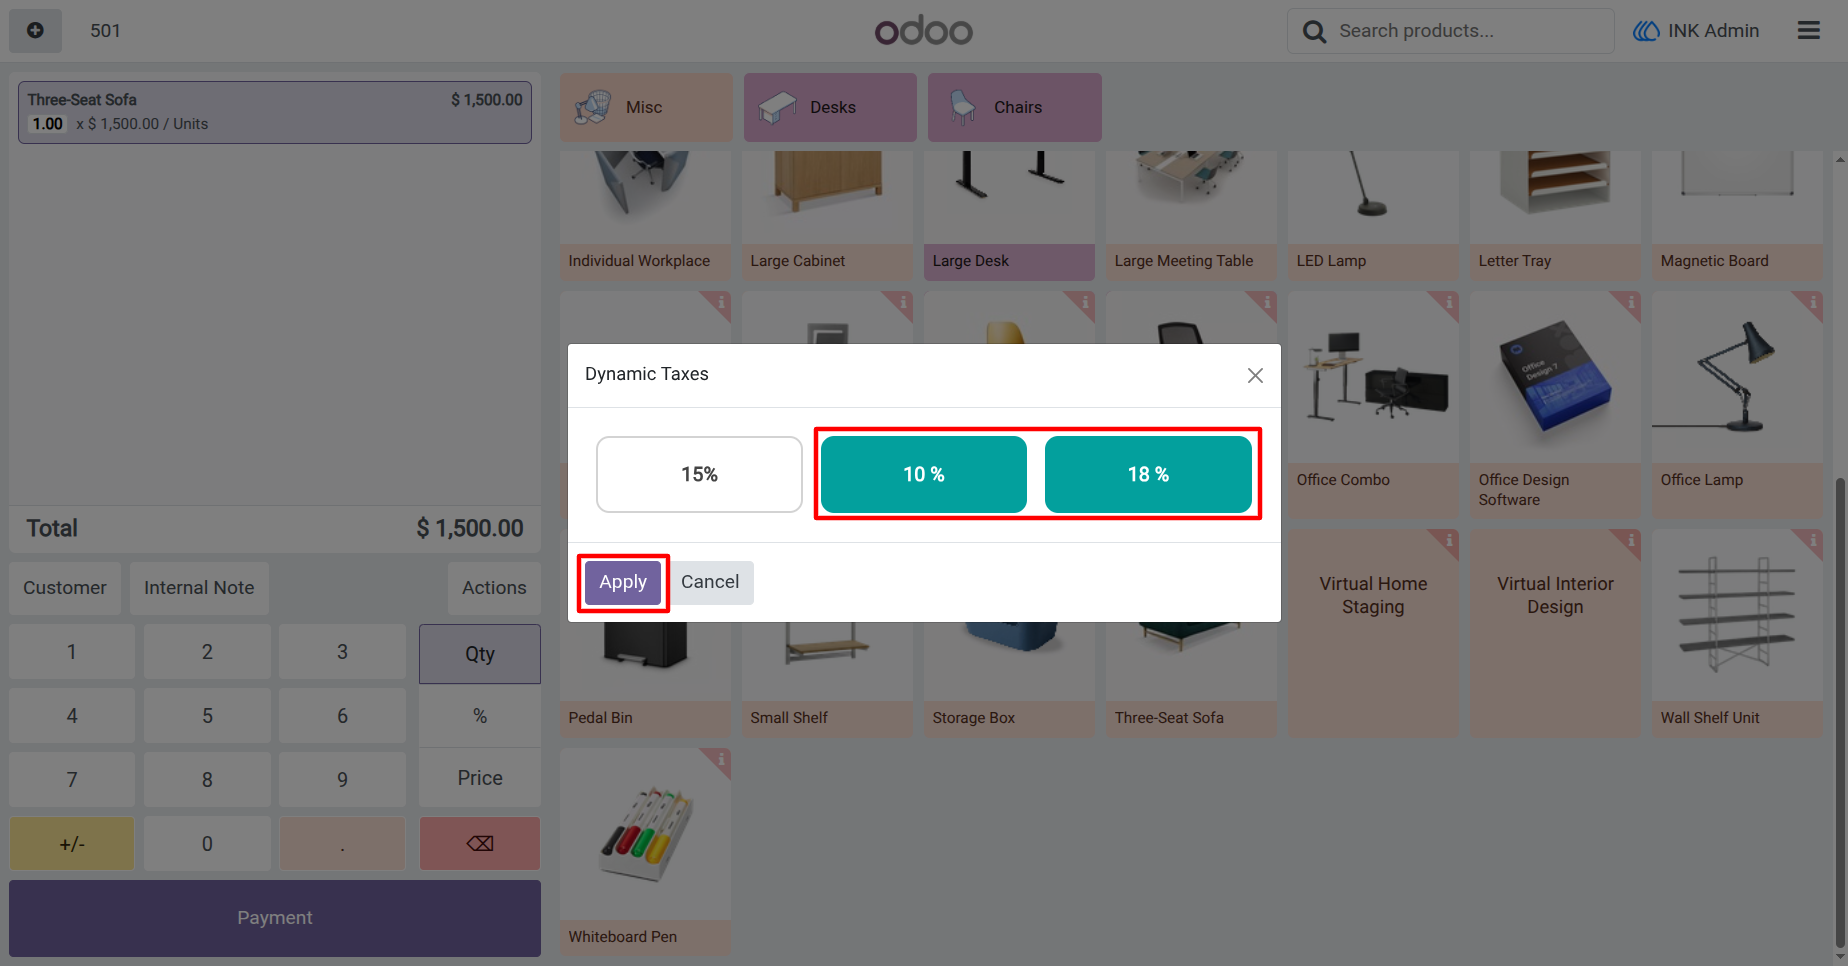Open info icon on Office Lamp
This screenshot has height=966, width=1848.
tap(1812, 302)
